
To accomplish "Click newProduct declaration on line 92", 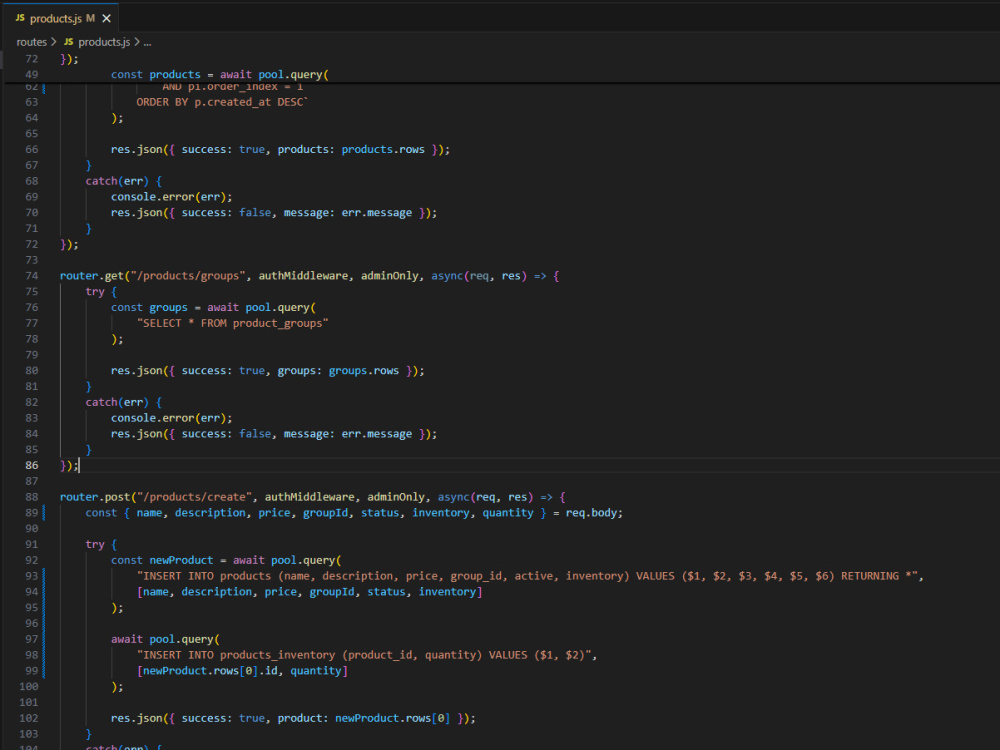I will (181, 560).
